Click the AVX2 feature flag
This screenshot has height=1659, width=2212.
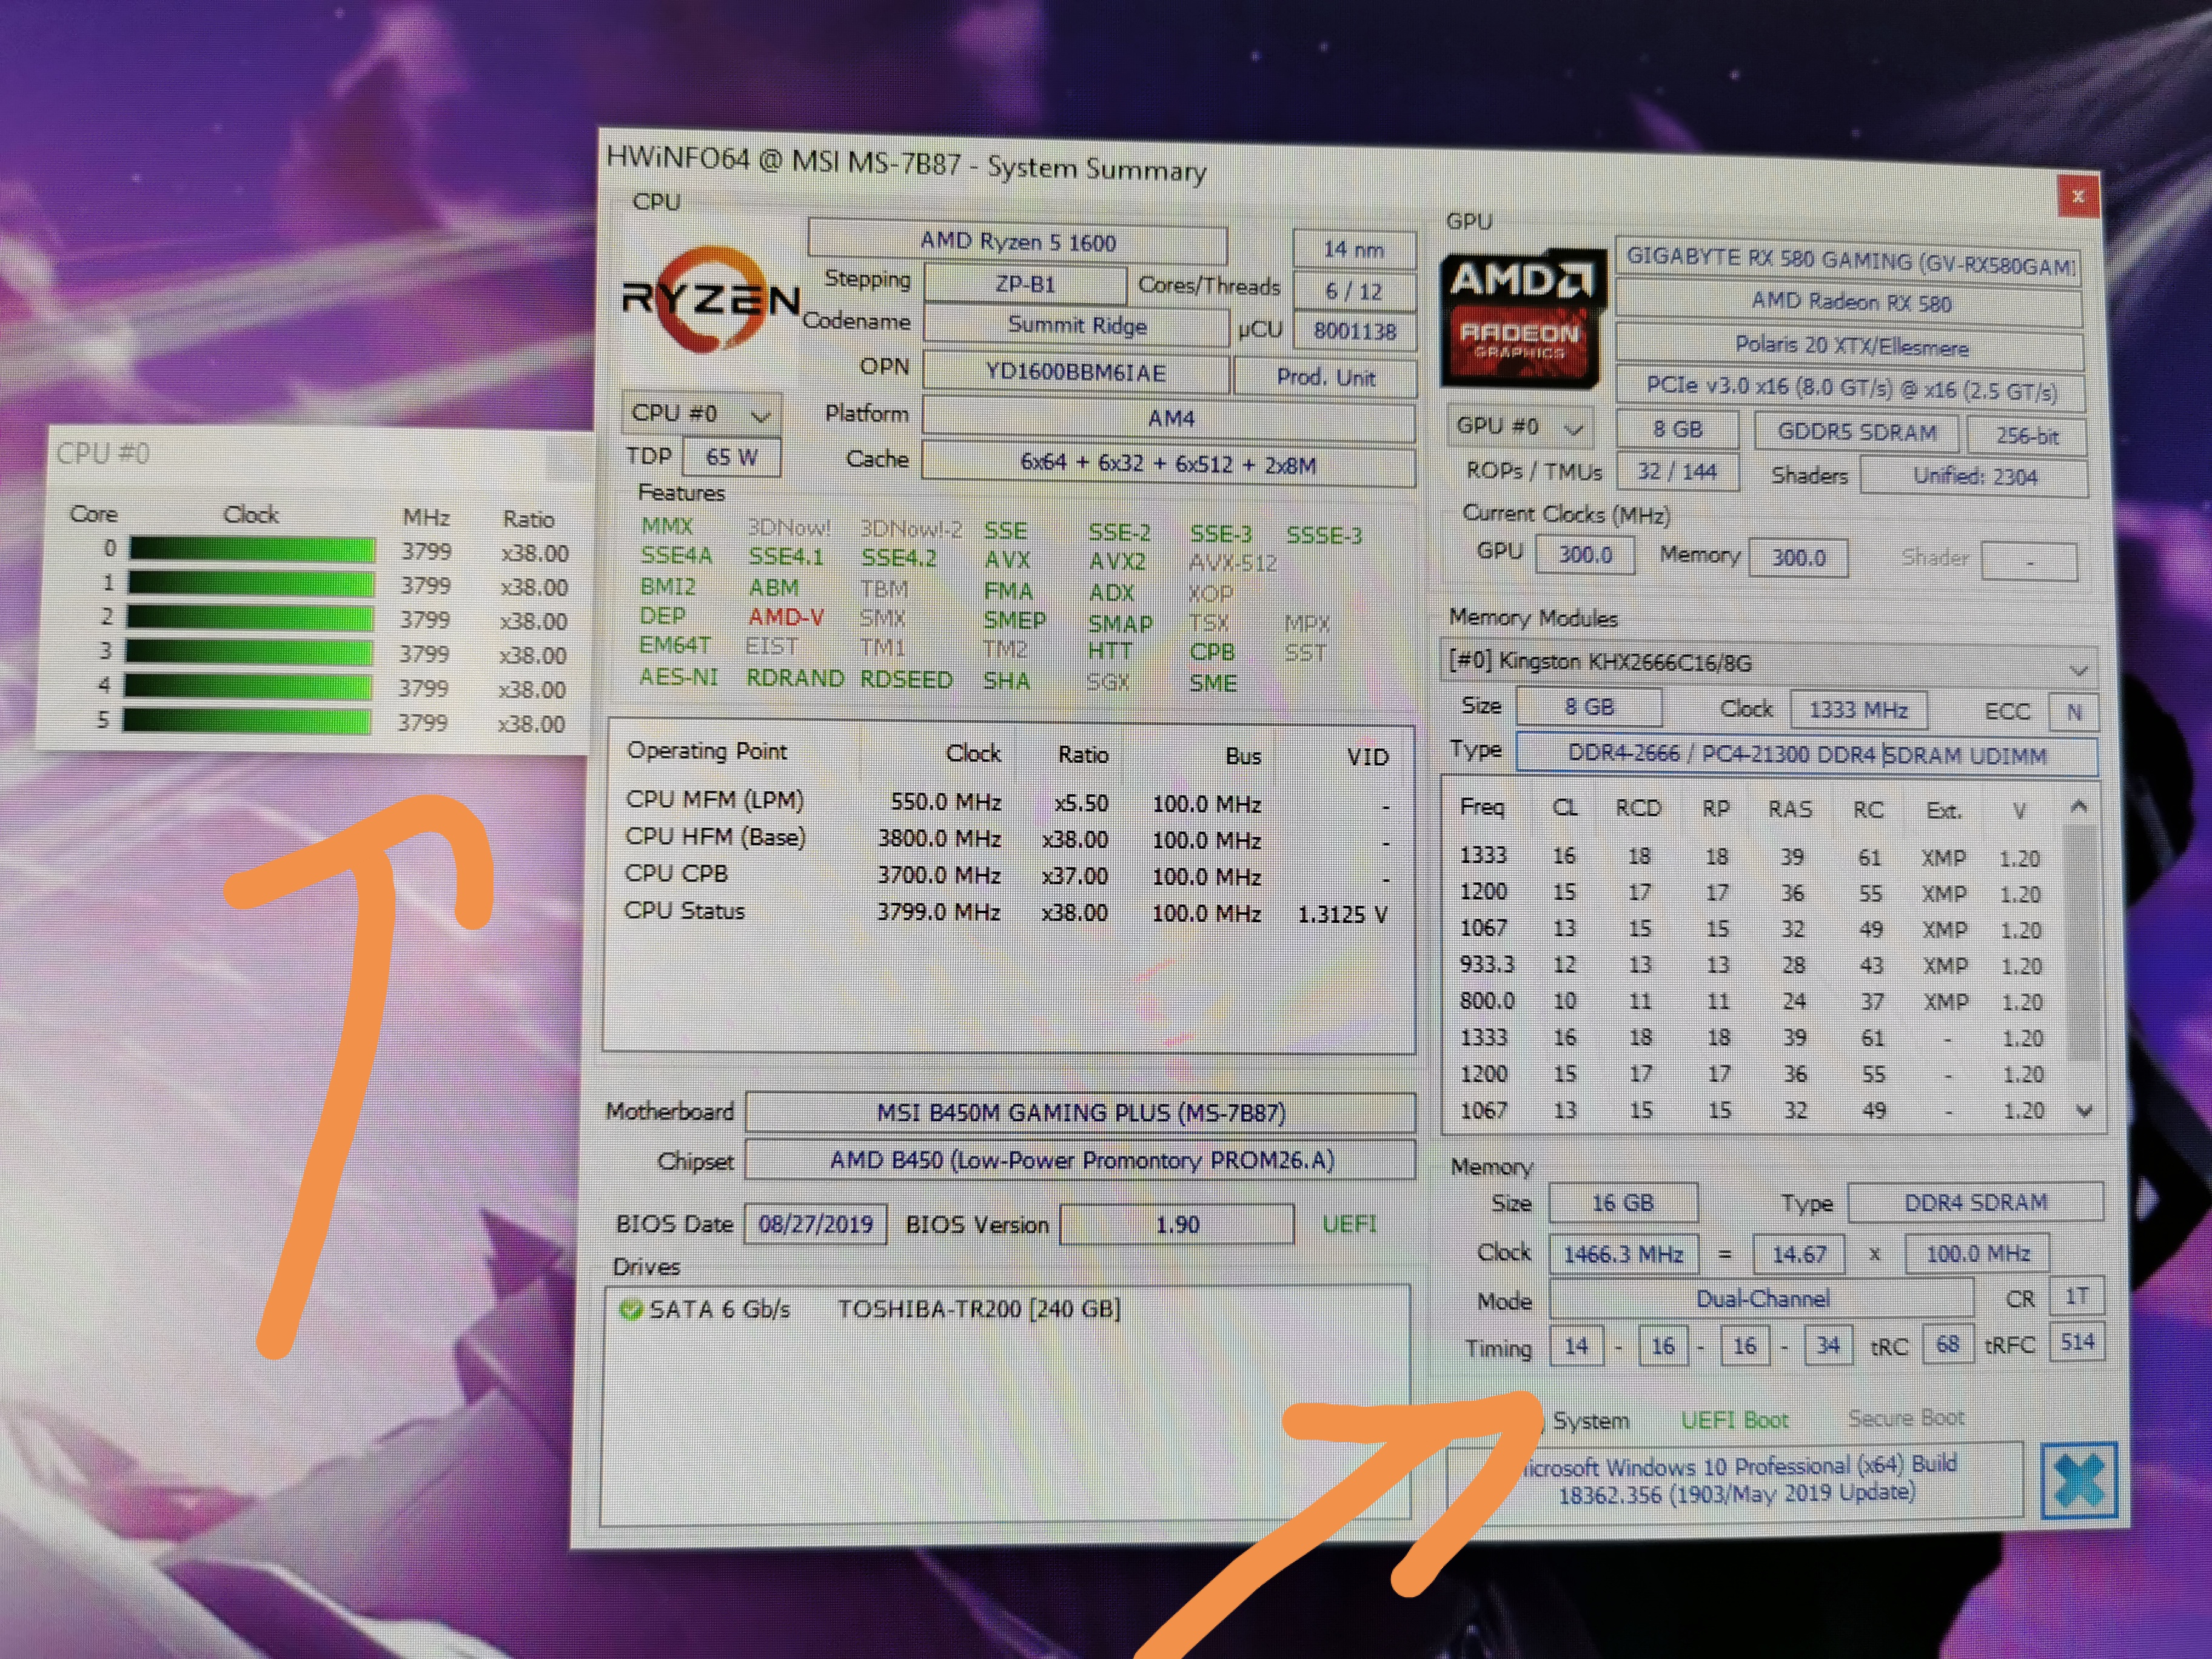click(x=1117, y=562)
